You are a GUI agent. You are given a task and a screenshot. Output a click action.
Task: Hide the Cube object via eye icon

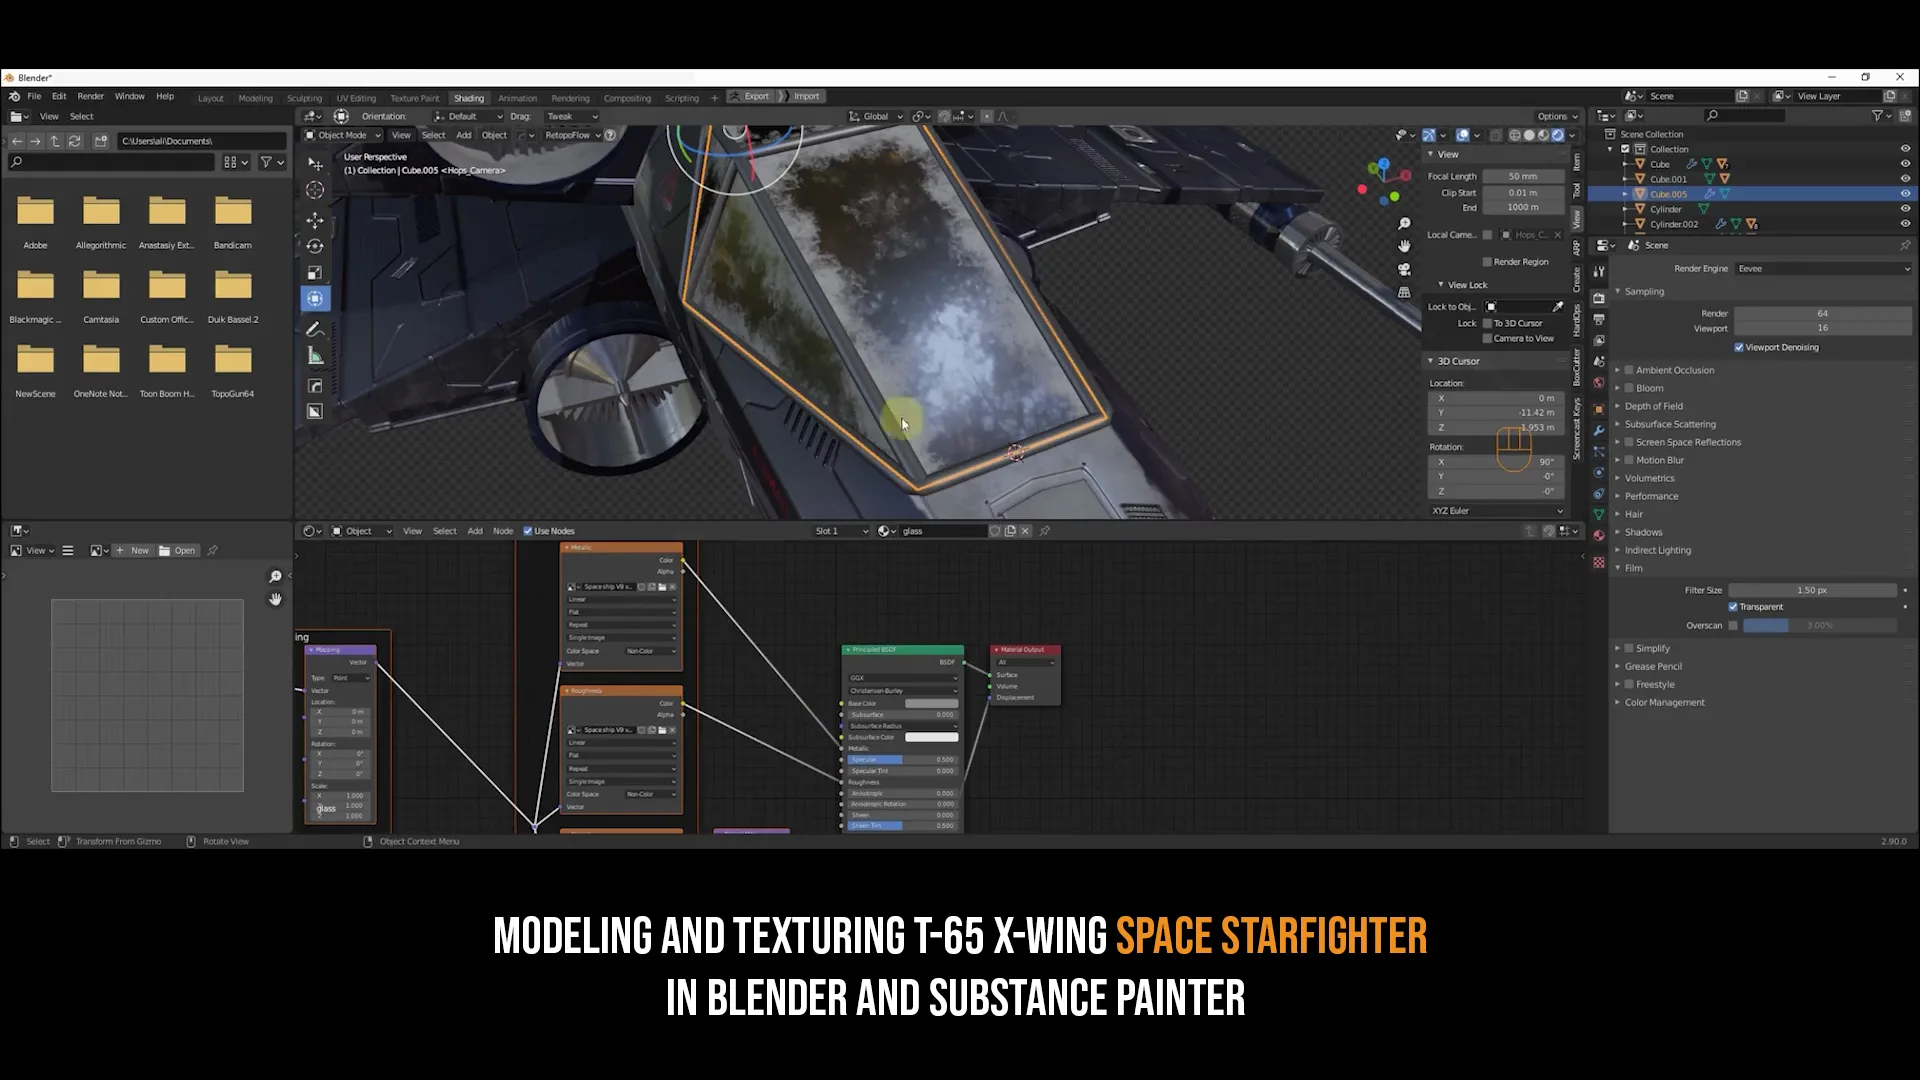click(1905, 164)
